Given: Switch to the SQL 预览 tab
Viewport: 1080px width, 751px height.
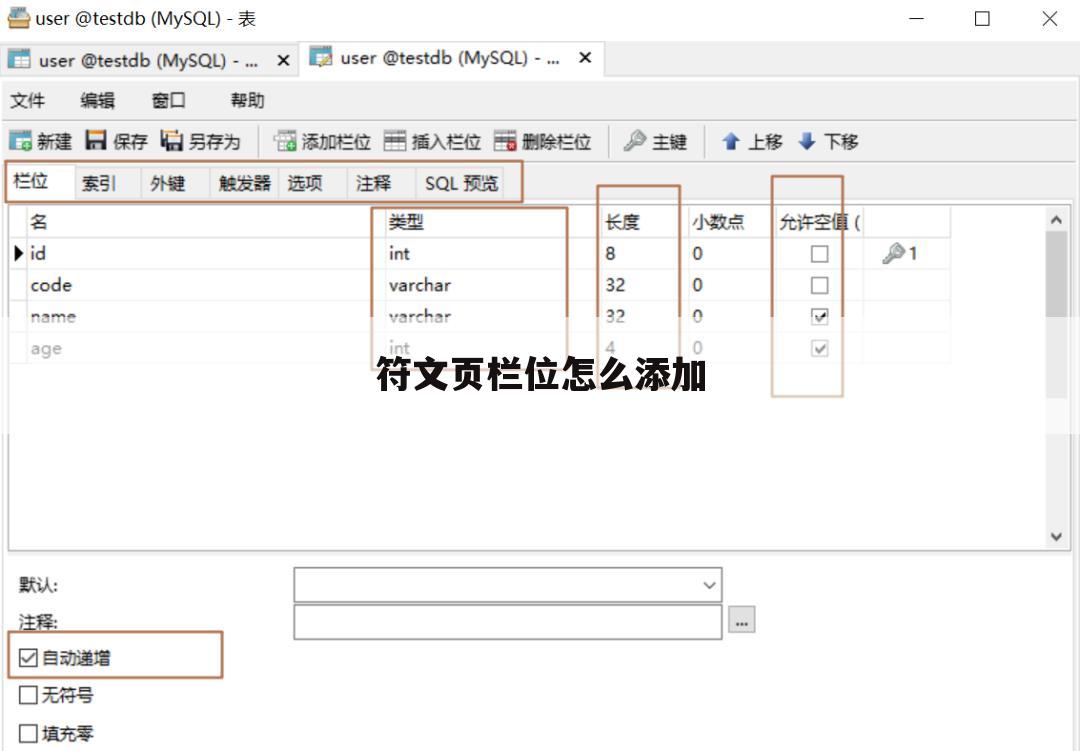Looking at the screenshot, I should [x=460, y=183].
